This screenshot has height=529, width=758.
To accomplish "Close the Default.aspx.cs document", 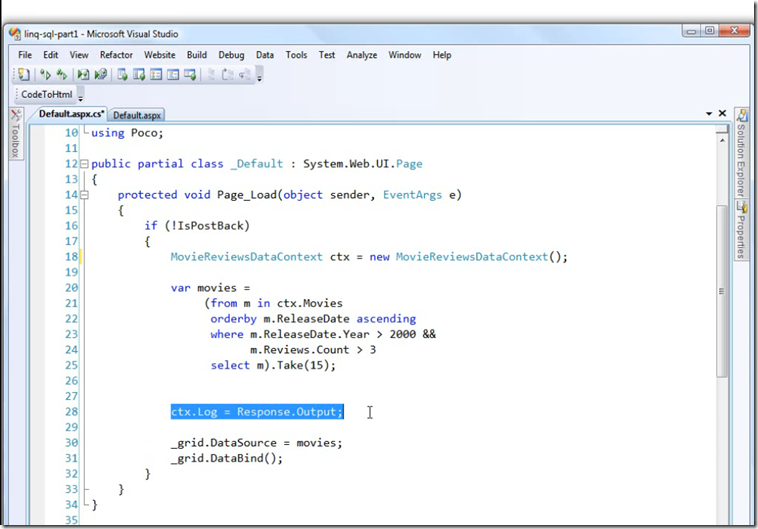I will point(722,113).
